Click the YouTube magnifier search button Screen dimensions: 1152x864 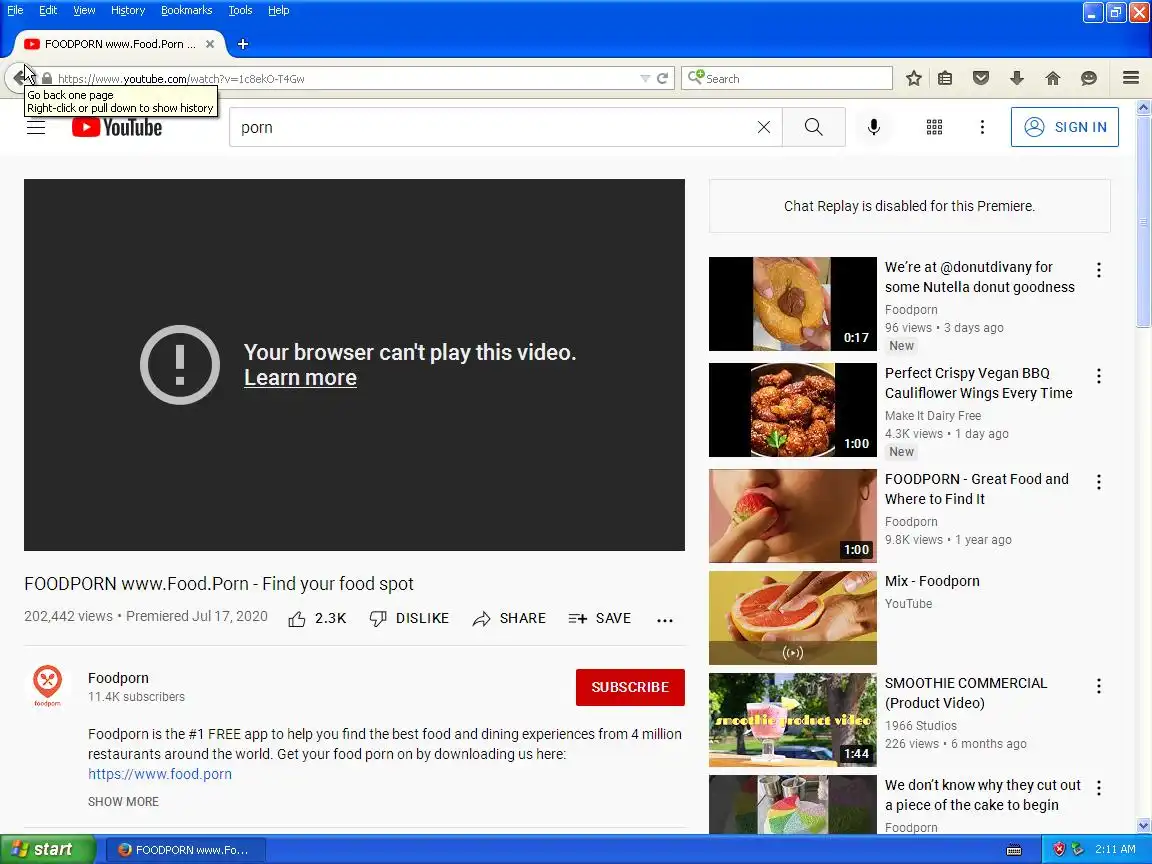click(814, 127)
